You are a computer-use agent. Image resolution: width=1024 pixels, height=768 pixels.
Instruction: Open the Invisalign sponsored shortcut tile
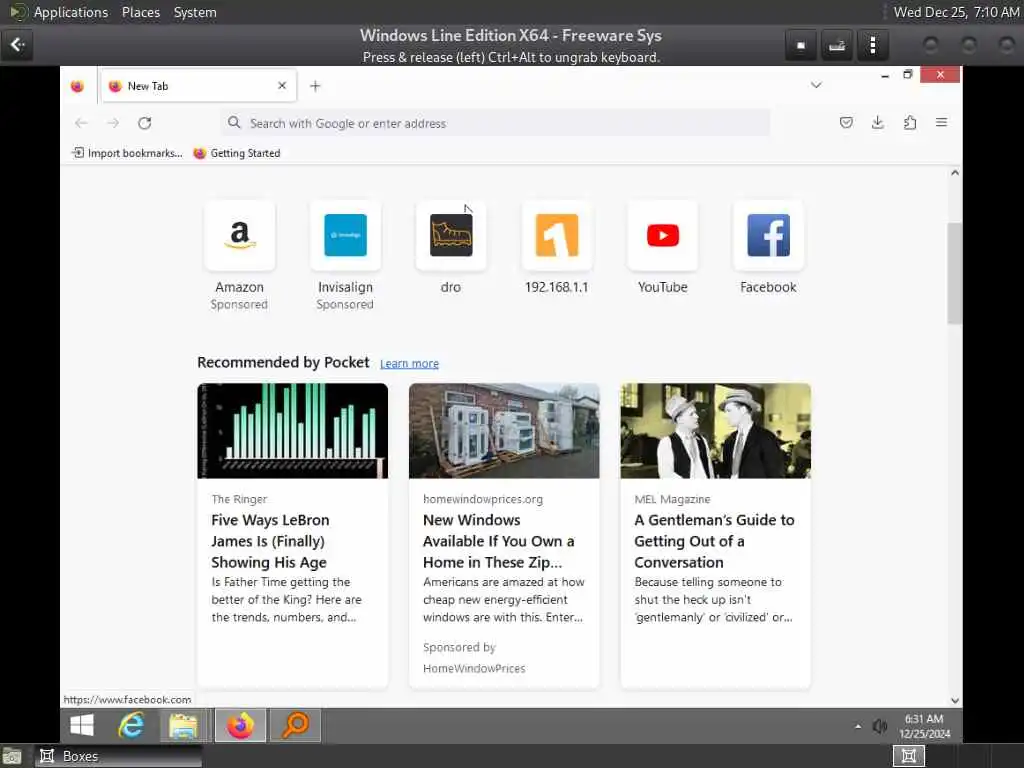pos(345,236)
